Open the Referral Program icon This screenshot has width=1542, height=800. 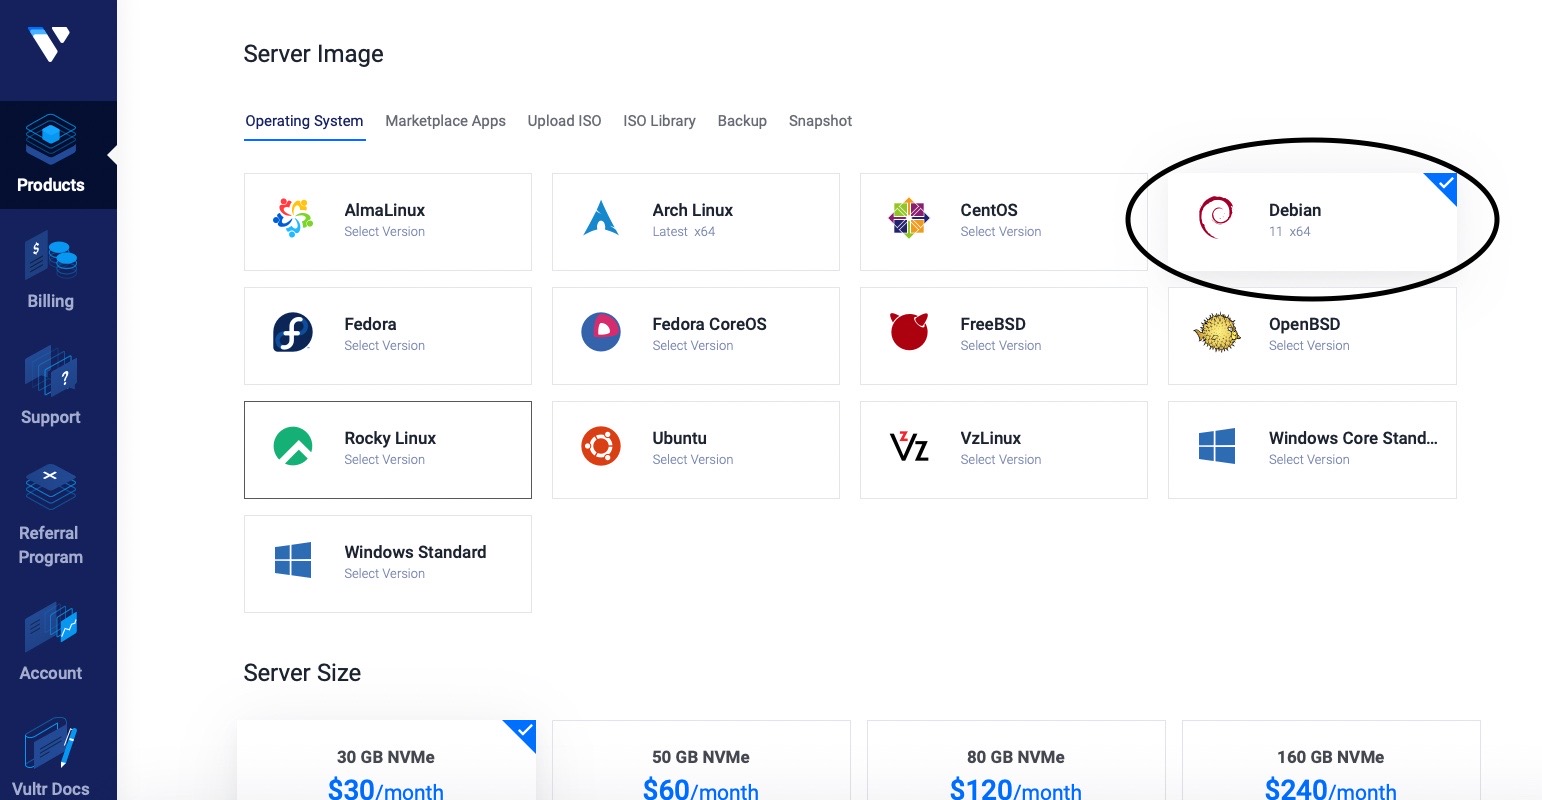click(51, 488)
